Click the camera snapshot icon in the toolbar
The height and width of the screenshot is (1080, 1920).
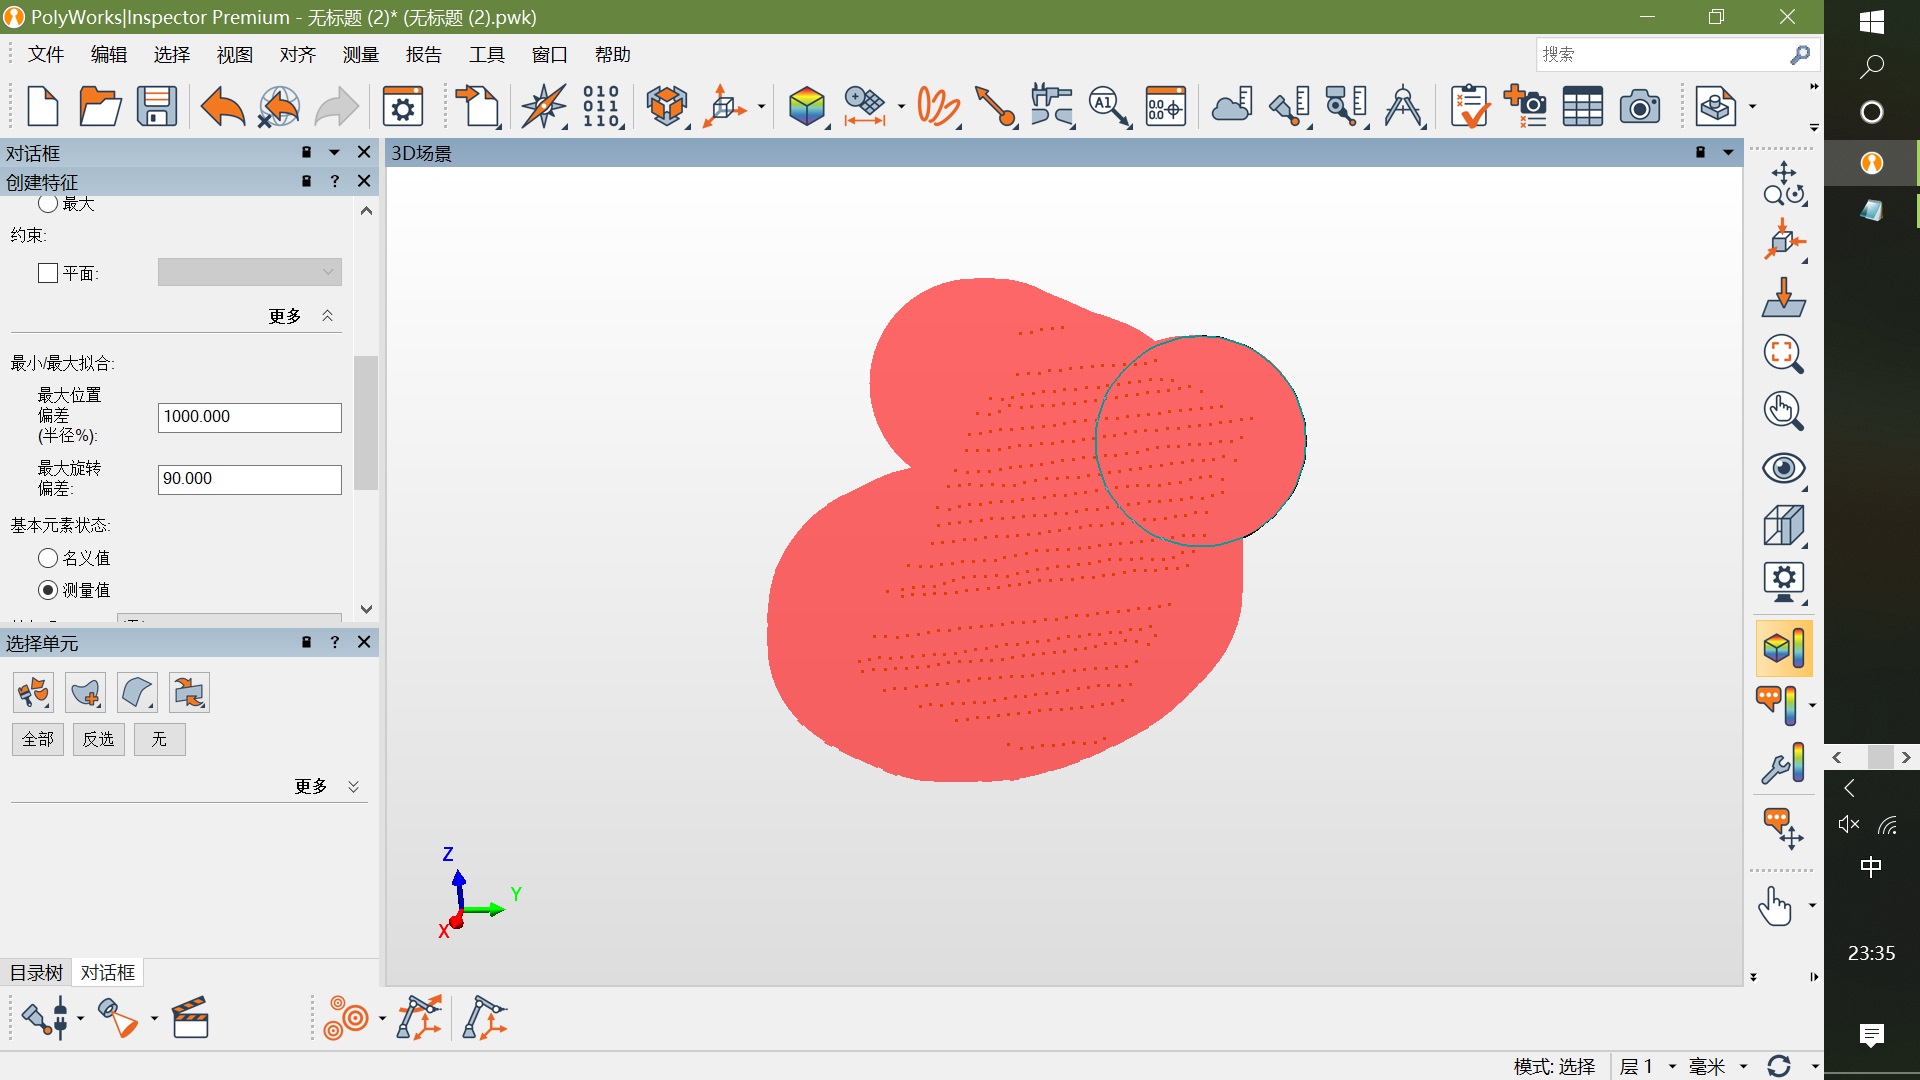[x=1640, y=106]
